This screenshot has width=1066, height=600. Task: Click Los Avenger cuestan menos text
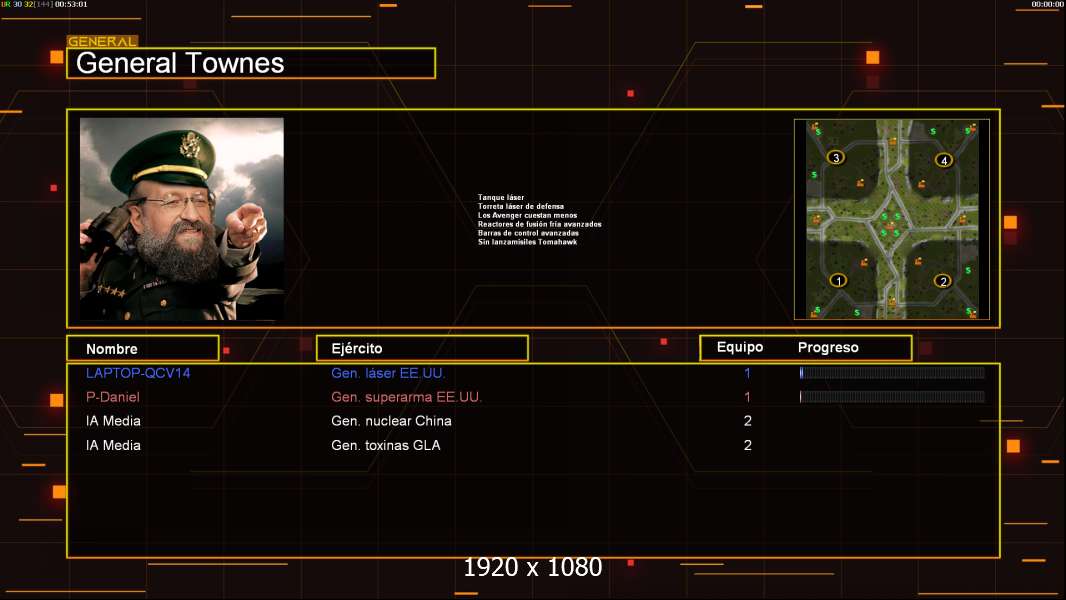[x=528, y=215]
